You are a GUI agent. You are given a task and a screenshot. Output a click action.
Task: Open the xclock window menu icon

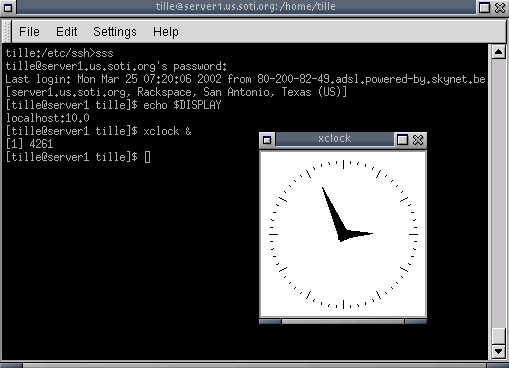coord(267,140)
